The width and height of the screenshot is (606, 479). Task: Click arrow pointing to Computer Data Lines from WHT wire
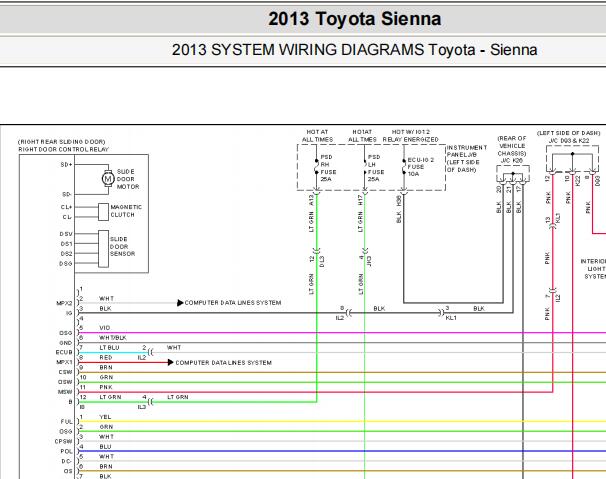pyautogui.click(x=180, y=303)
